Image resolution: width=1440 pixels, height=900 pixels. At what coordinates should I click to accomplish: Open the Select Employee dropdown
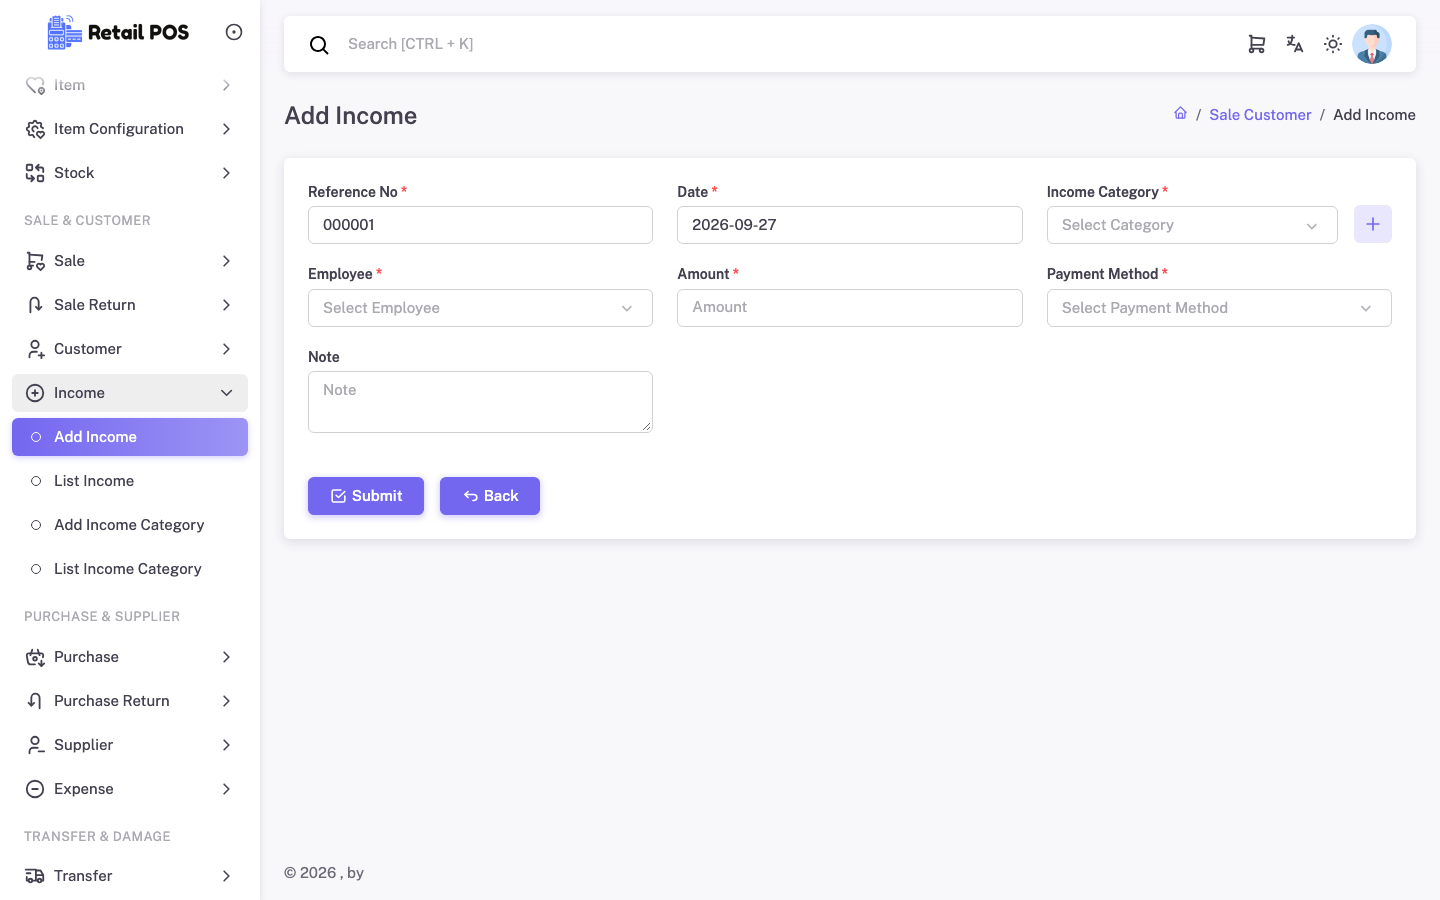click(x=480, y=308)
